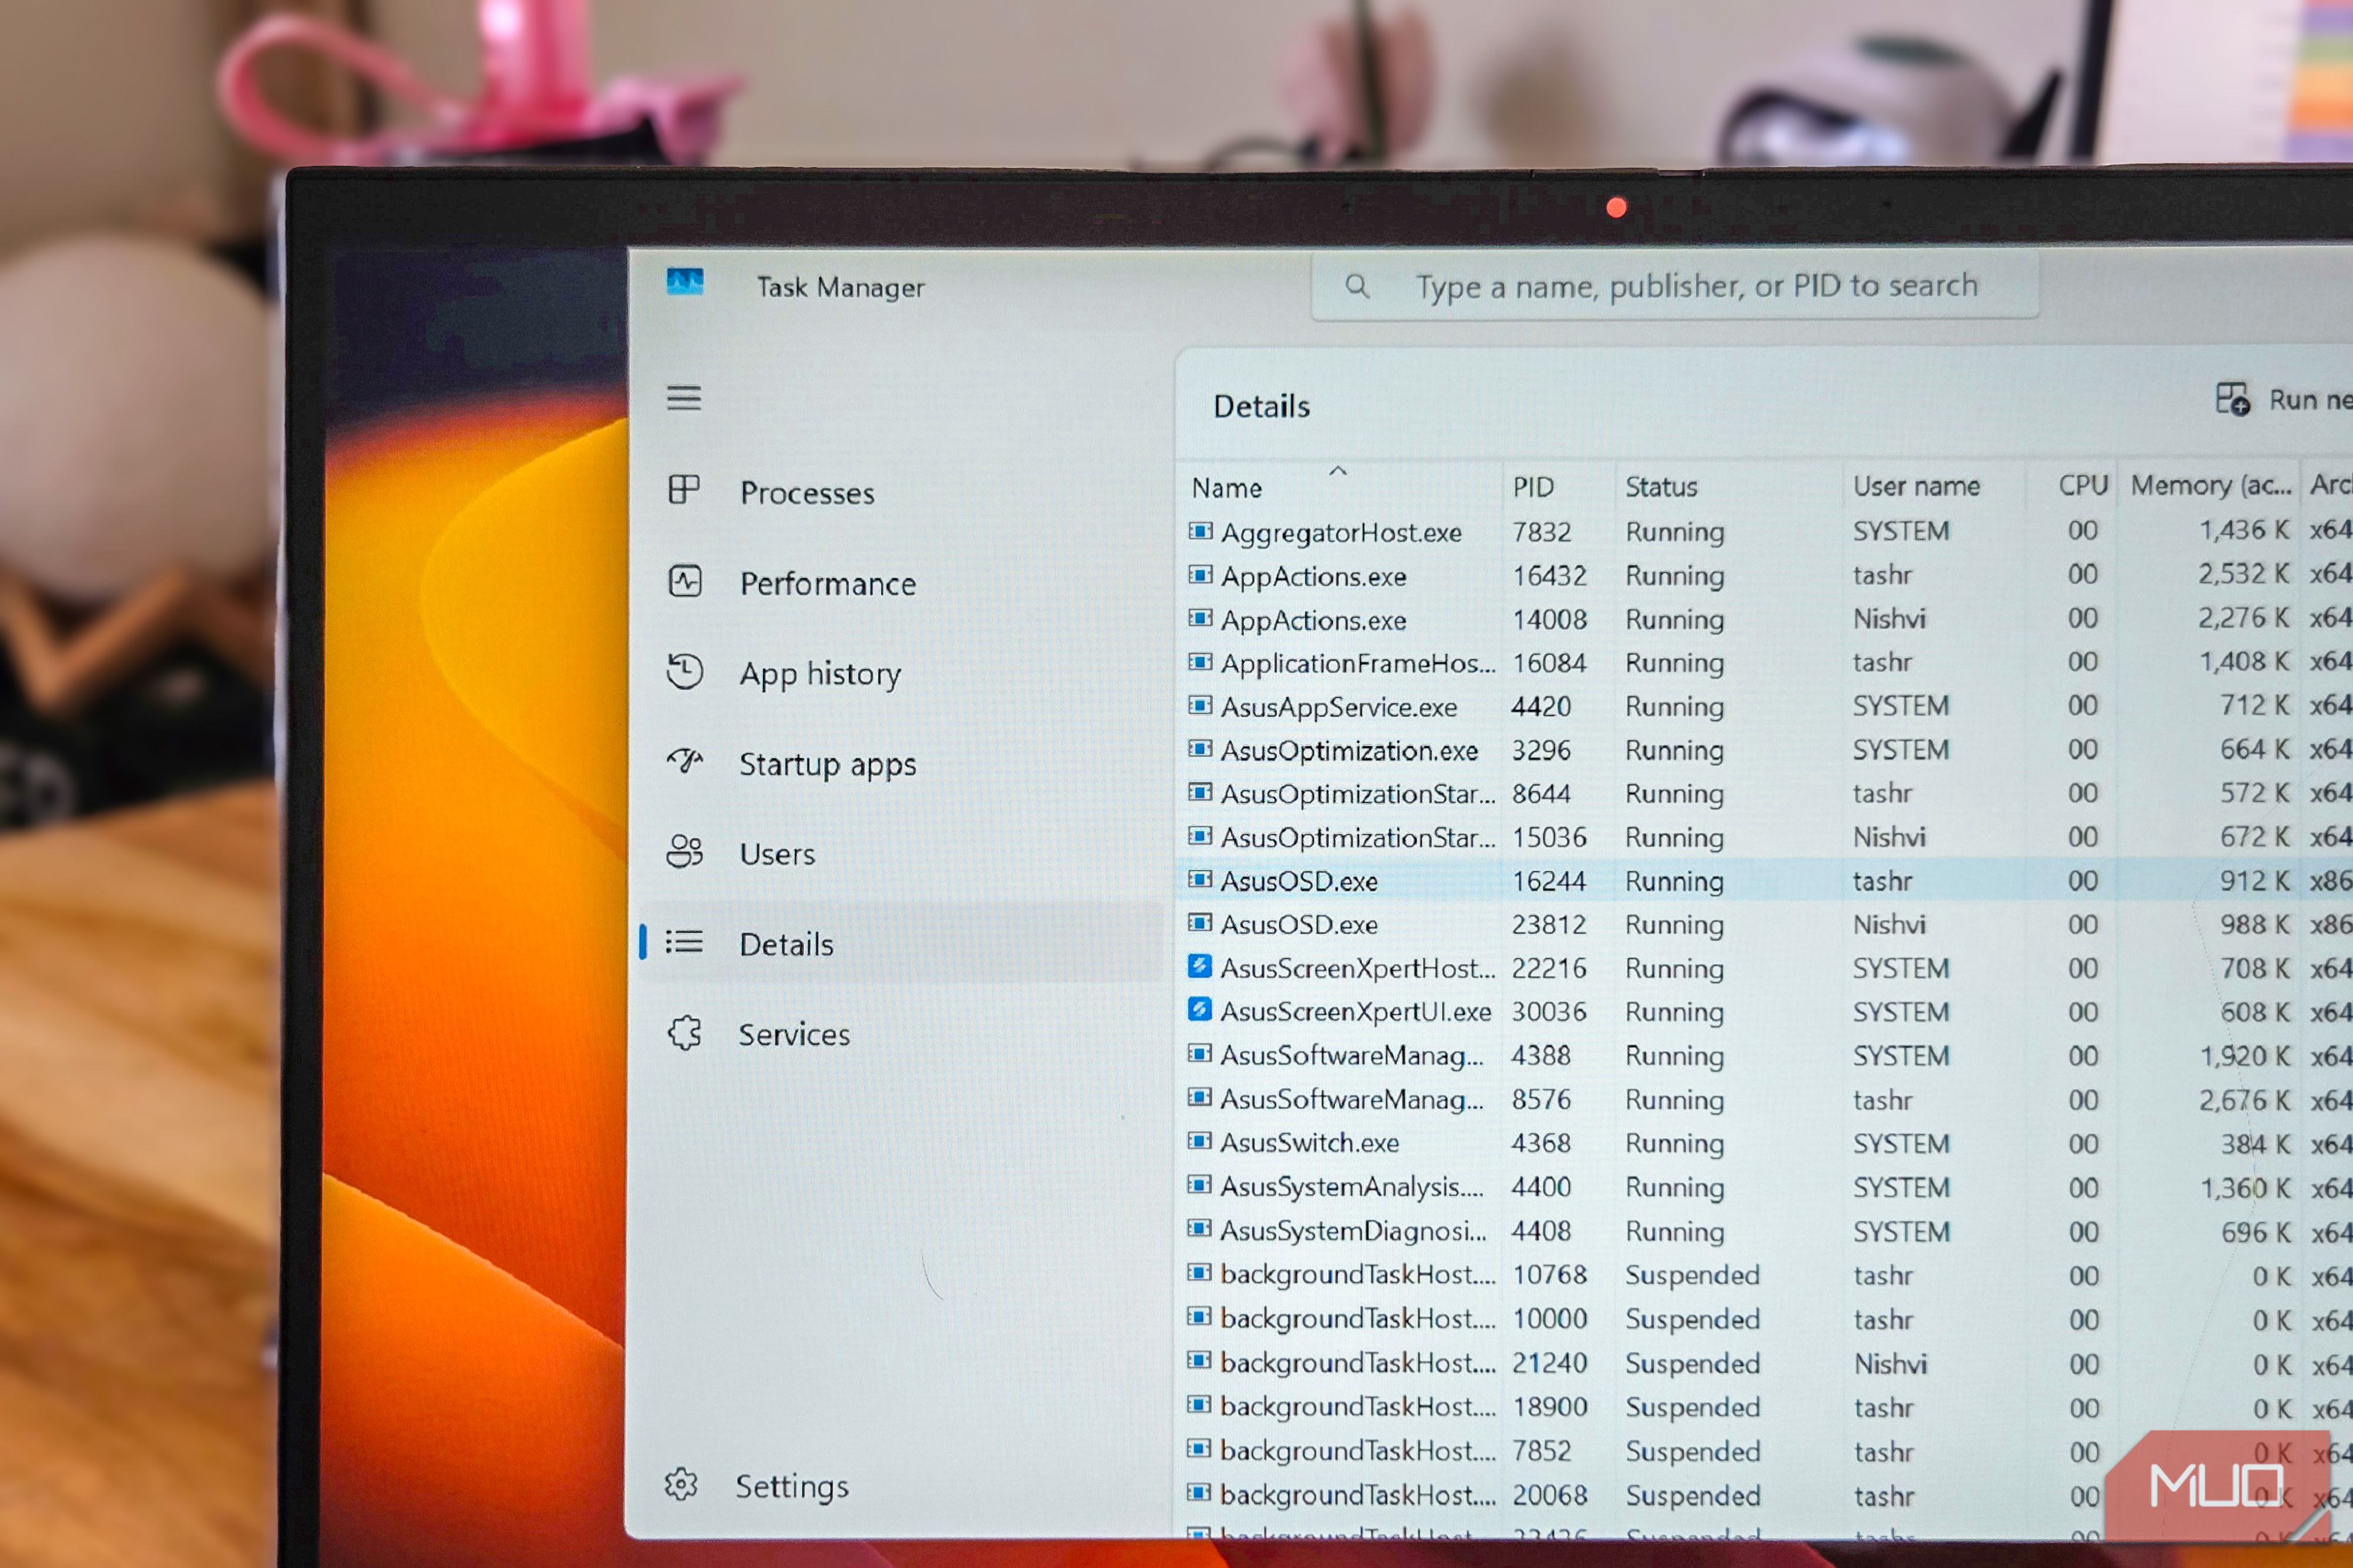Click the Run new task icon
Viewport: 2353px width, 1568px height.
(x=2233, y=399)
